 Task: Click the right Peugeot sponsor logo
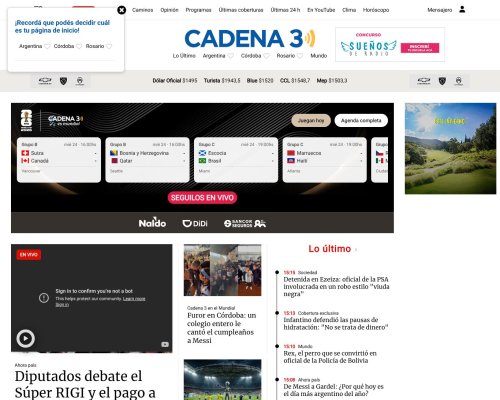pyautogui.click(x=442, y=81)
